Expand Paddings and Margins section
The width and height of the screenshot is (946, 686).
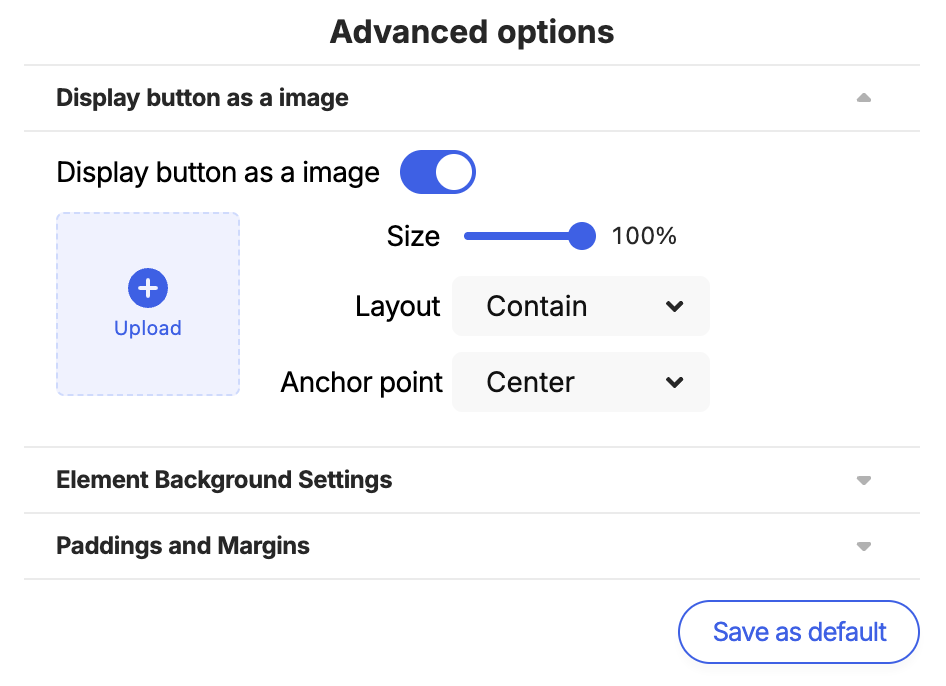[472, 546]
